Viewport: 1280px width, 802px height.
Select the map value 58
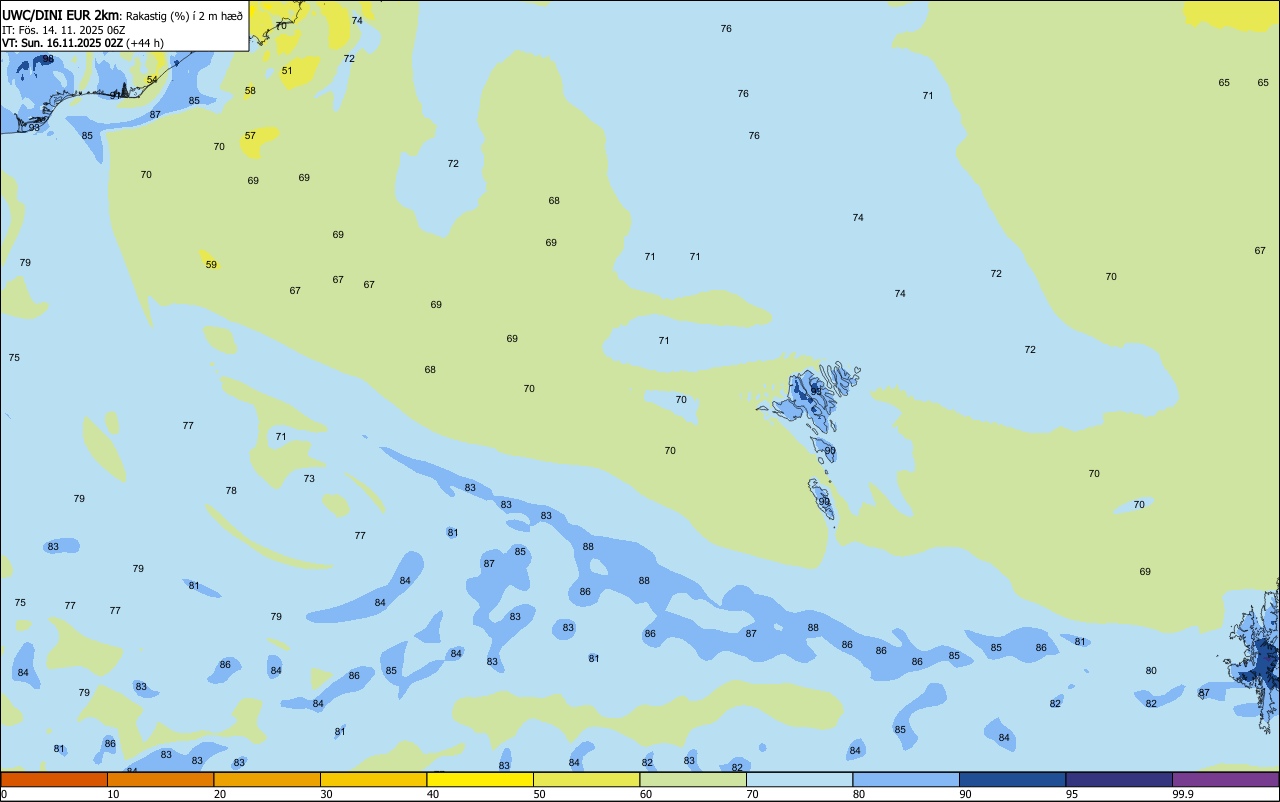pos(250,90)
